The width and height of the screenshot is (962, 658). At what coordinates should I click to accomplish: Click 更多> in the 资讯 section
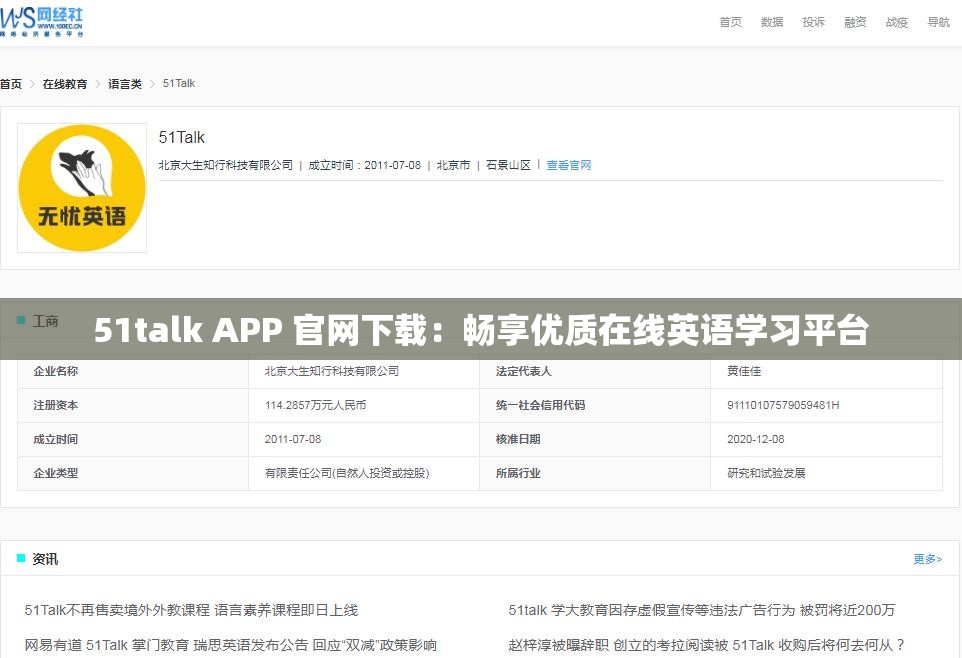tap(926, 559)
